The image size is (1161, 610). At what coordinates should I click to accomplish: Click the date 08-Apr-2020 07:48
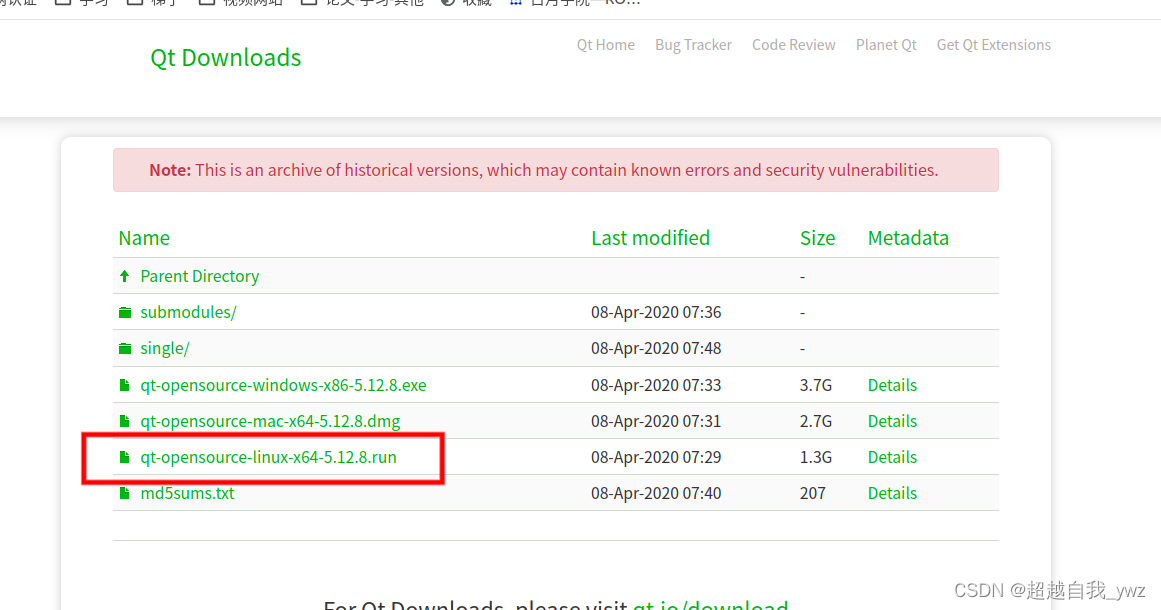pos(656,349)
